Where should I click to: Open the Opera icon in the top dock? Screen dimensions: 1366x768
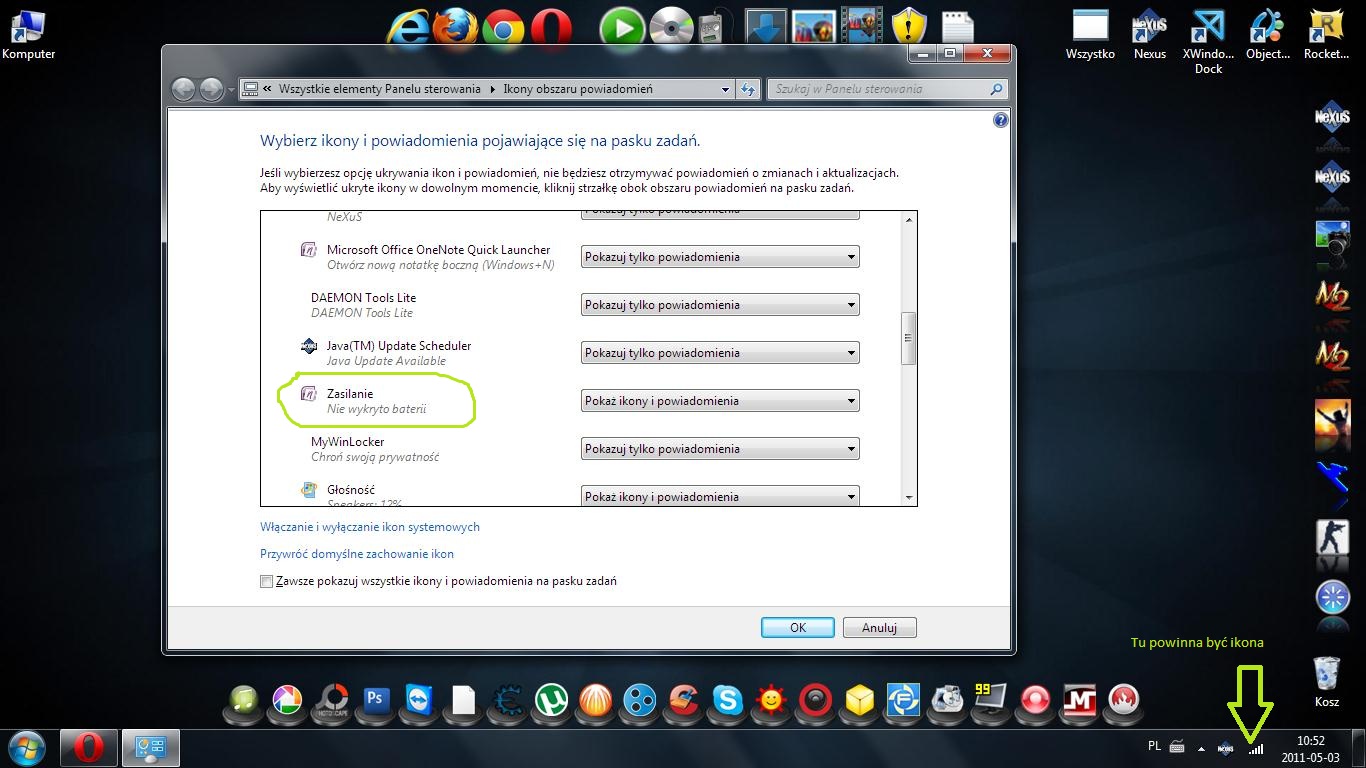551,27
